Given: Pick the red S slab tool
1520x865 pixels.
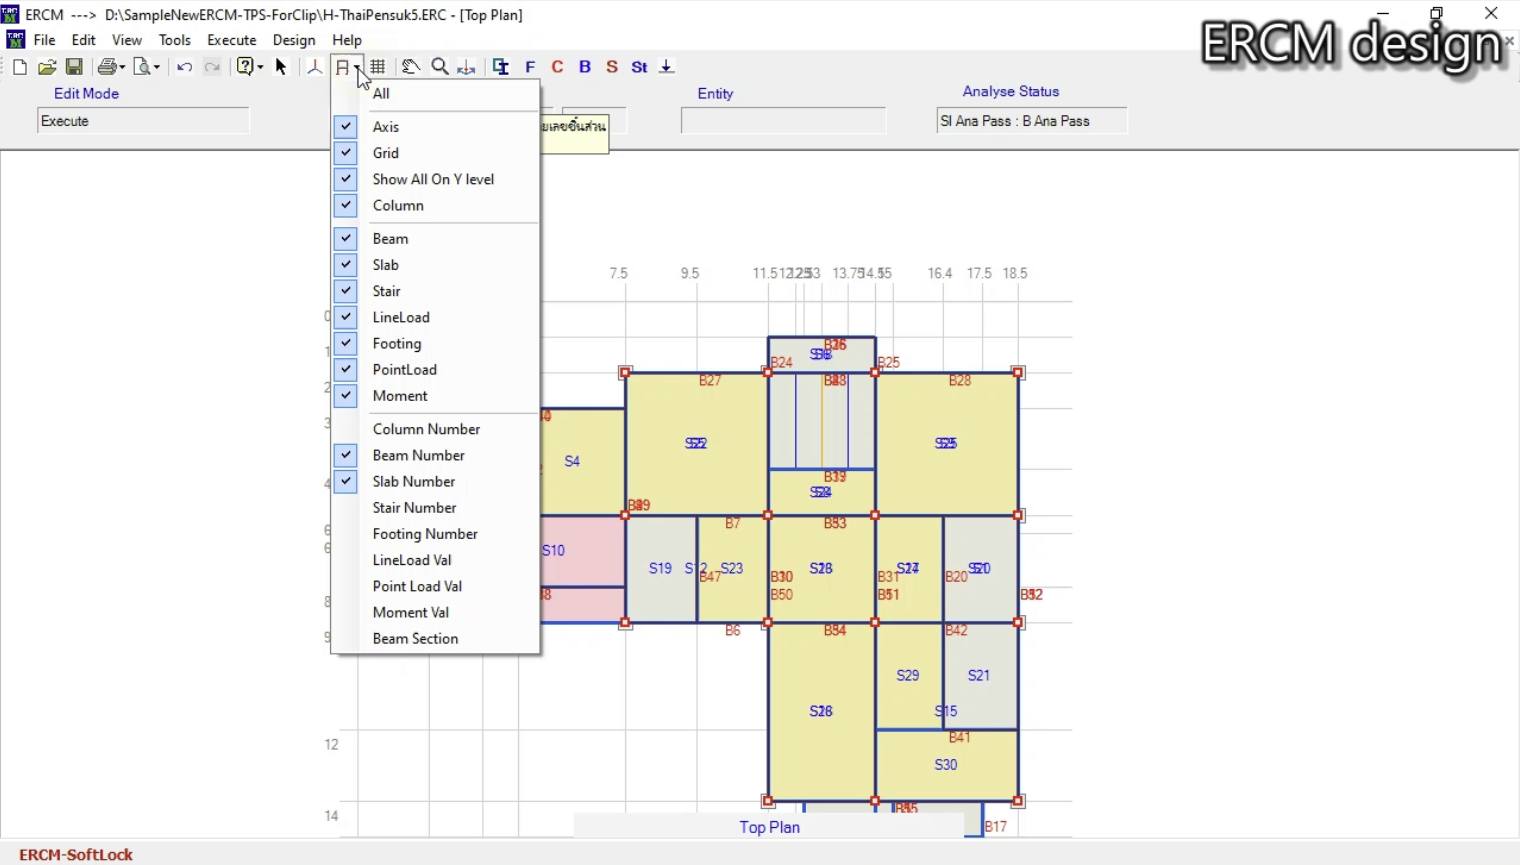Looking at the screenshot, I should [x=612, y=67].
